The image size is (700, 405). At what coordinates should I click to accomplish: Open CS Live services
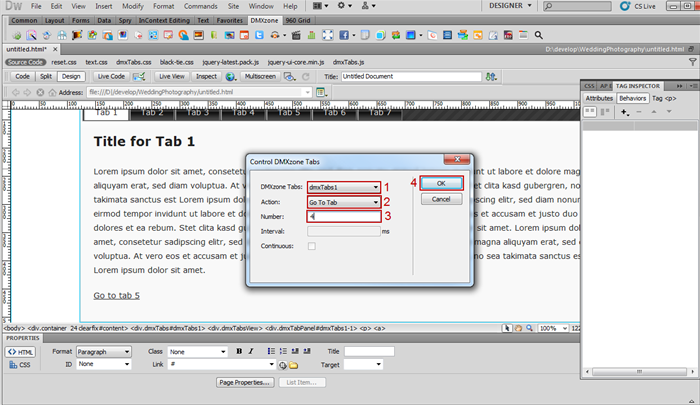pos(638,6)
